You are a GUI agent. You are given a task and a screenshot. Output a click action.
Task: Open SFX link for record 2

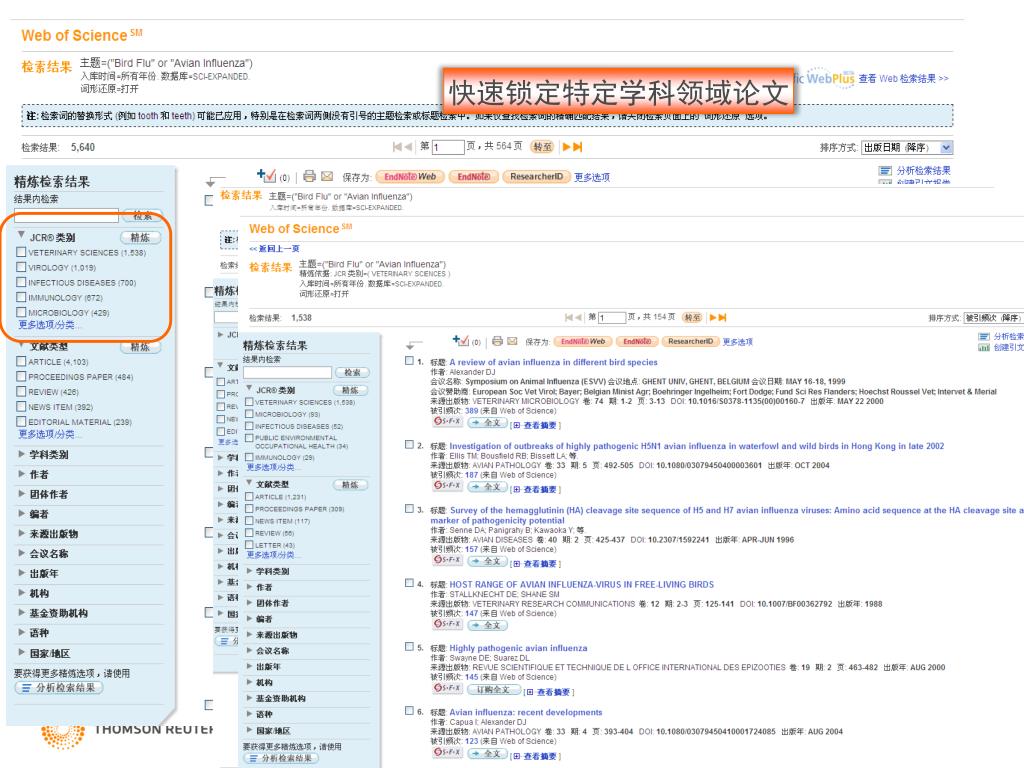pos(447,486)
